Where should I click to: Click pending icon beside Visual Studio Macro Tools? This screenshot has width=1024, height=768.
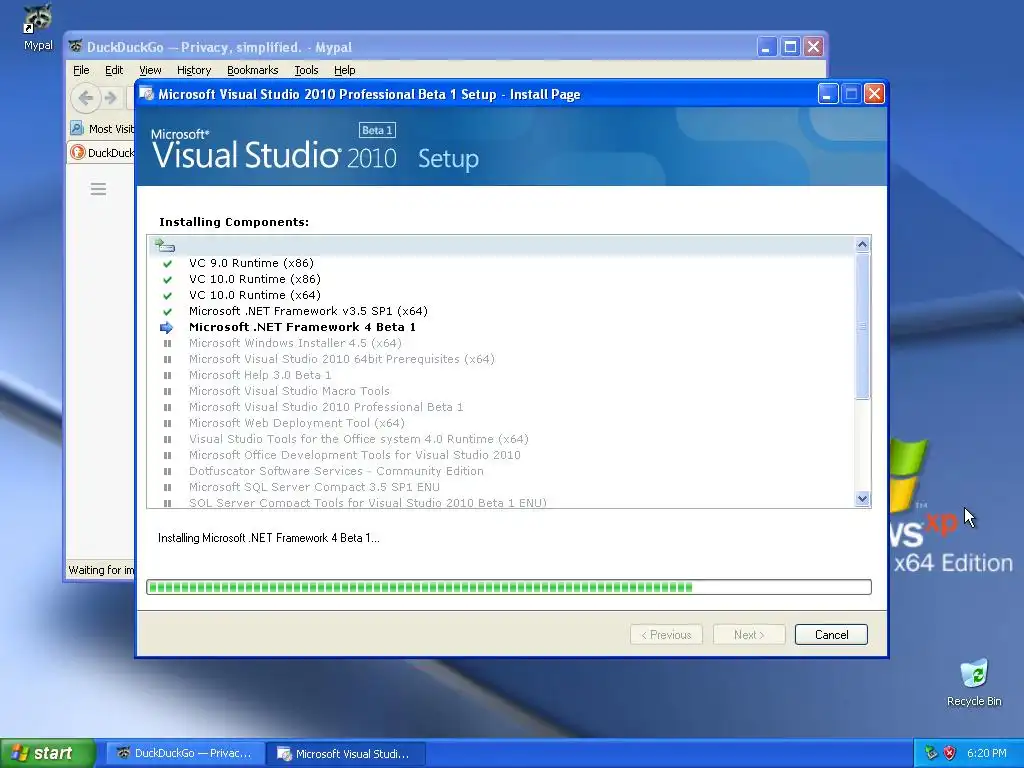[x=168, y=391]
